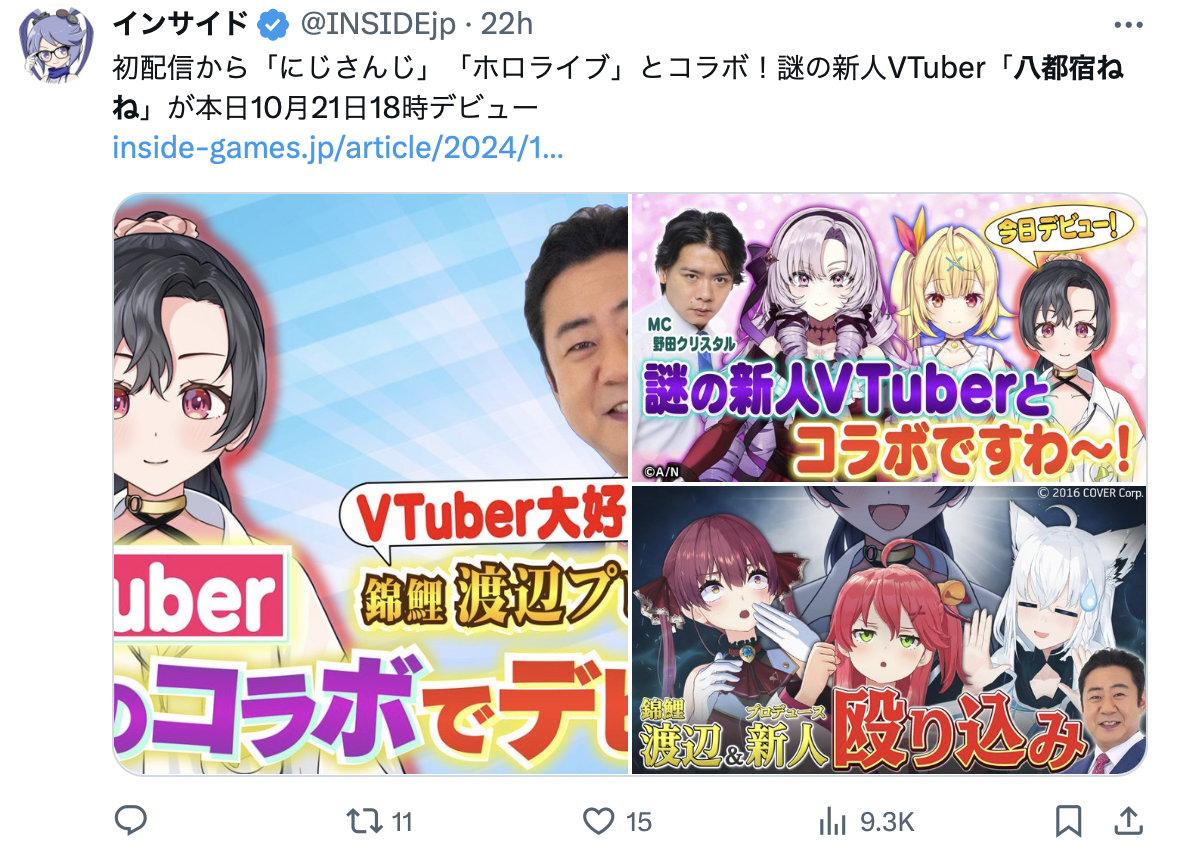Share the post using the upload arrow icon
Image resolution: width=1177 pixels, height=860 pixels.
click(1127, 821)
